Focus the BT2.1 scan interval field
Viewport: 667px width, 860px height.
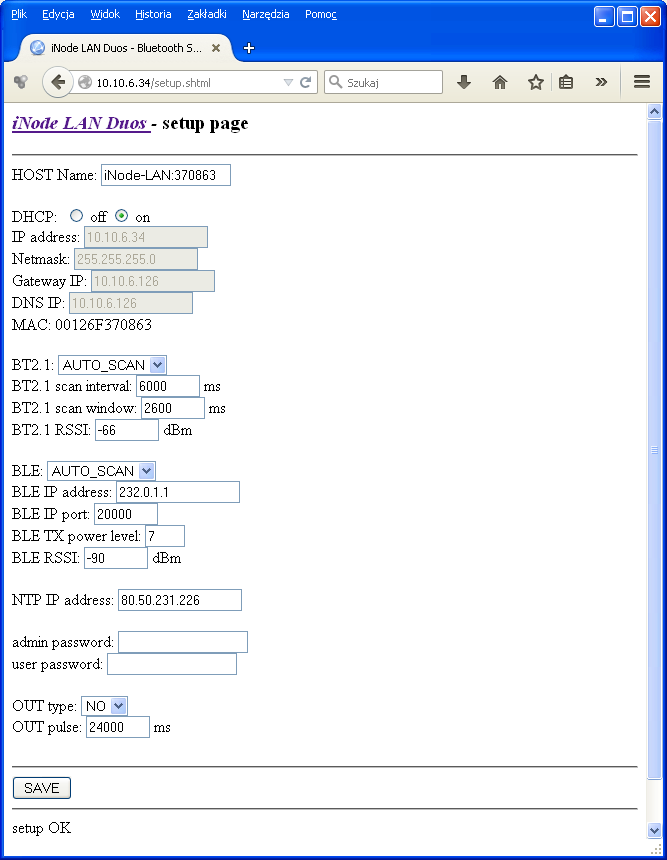168,386
